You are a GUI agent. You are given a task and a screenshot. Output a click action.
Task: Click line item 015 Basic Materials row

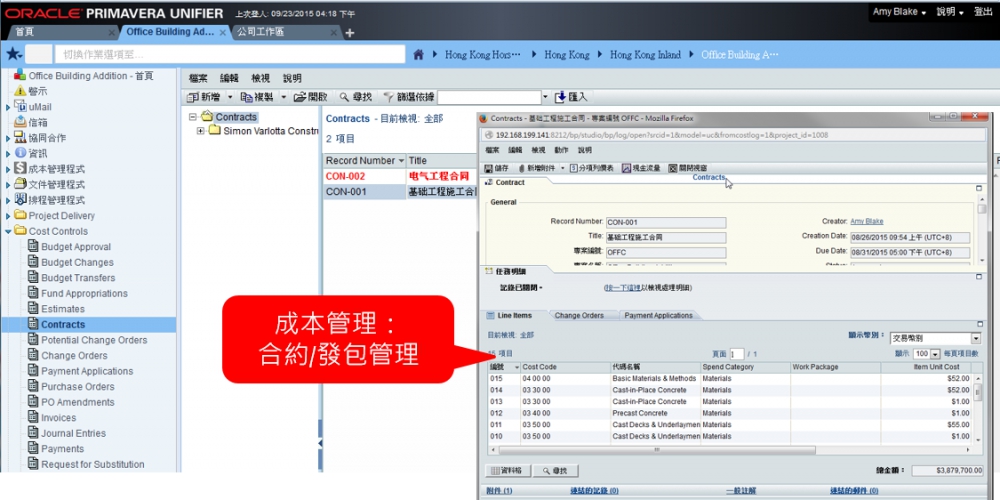pos(729,378)
